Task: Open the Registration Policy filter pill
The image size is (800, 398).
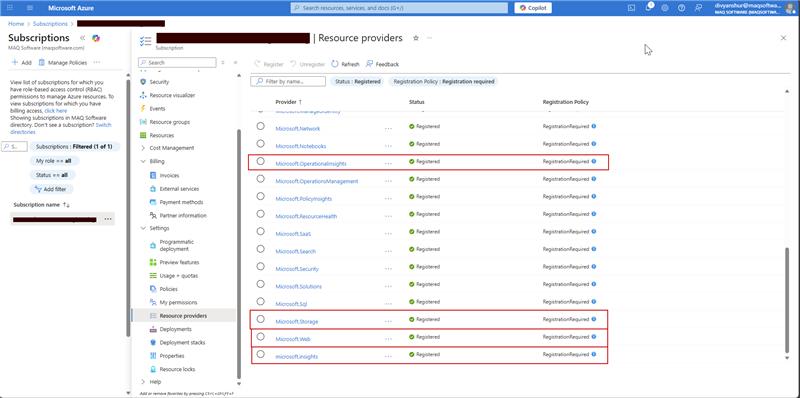Action: pyautogui.click(x=443, y=81)
